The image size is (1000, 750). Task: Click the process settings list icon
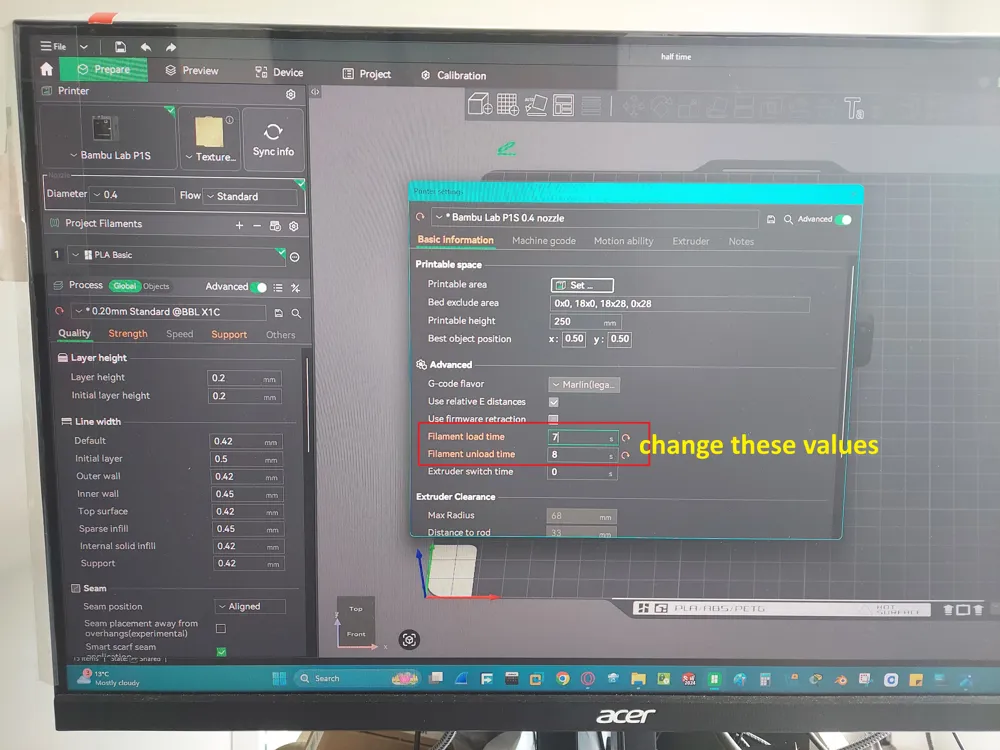coord(278,288)
